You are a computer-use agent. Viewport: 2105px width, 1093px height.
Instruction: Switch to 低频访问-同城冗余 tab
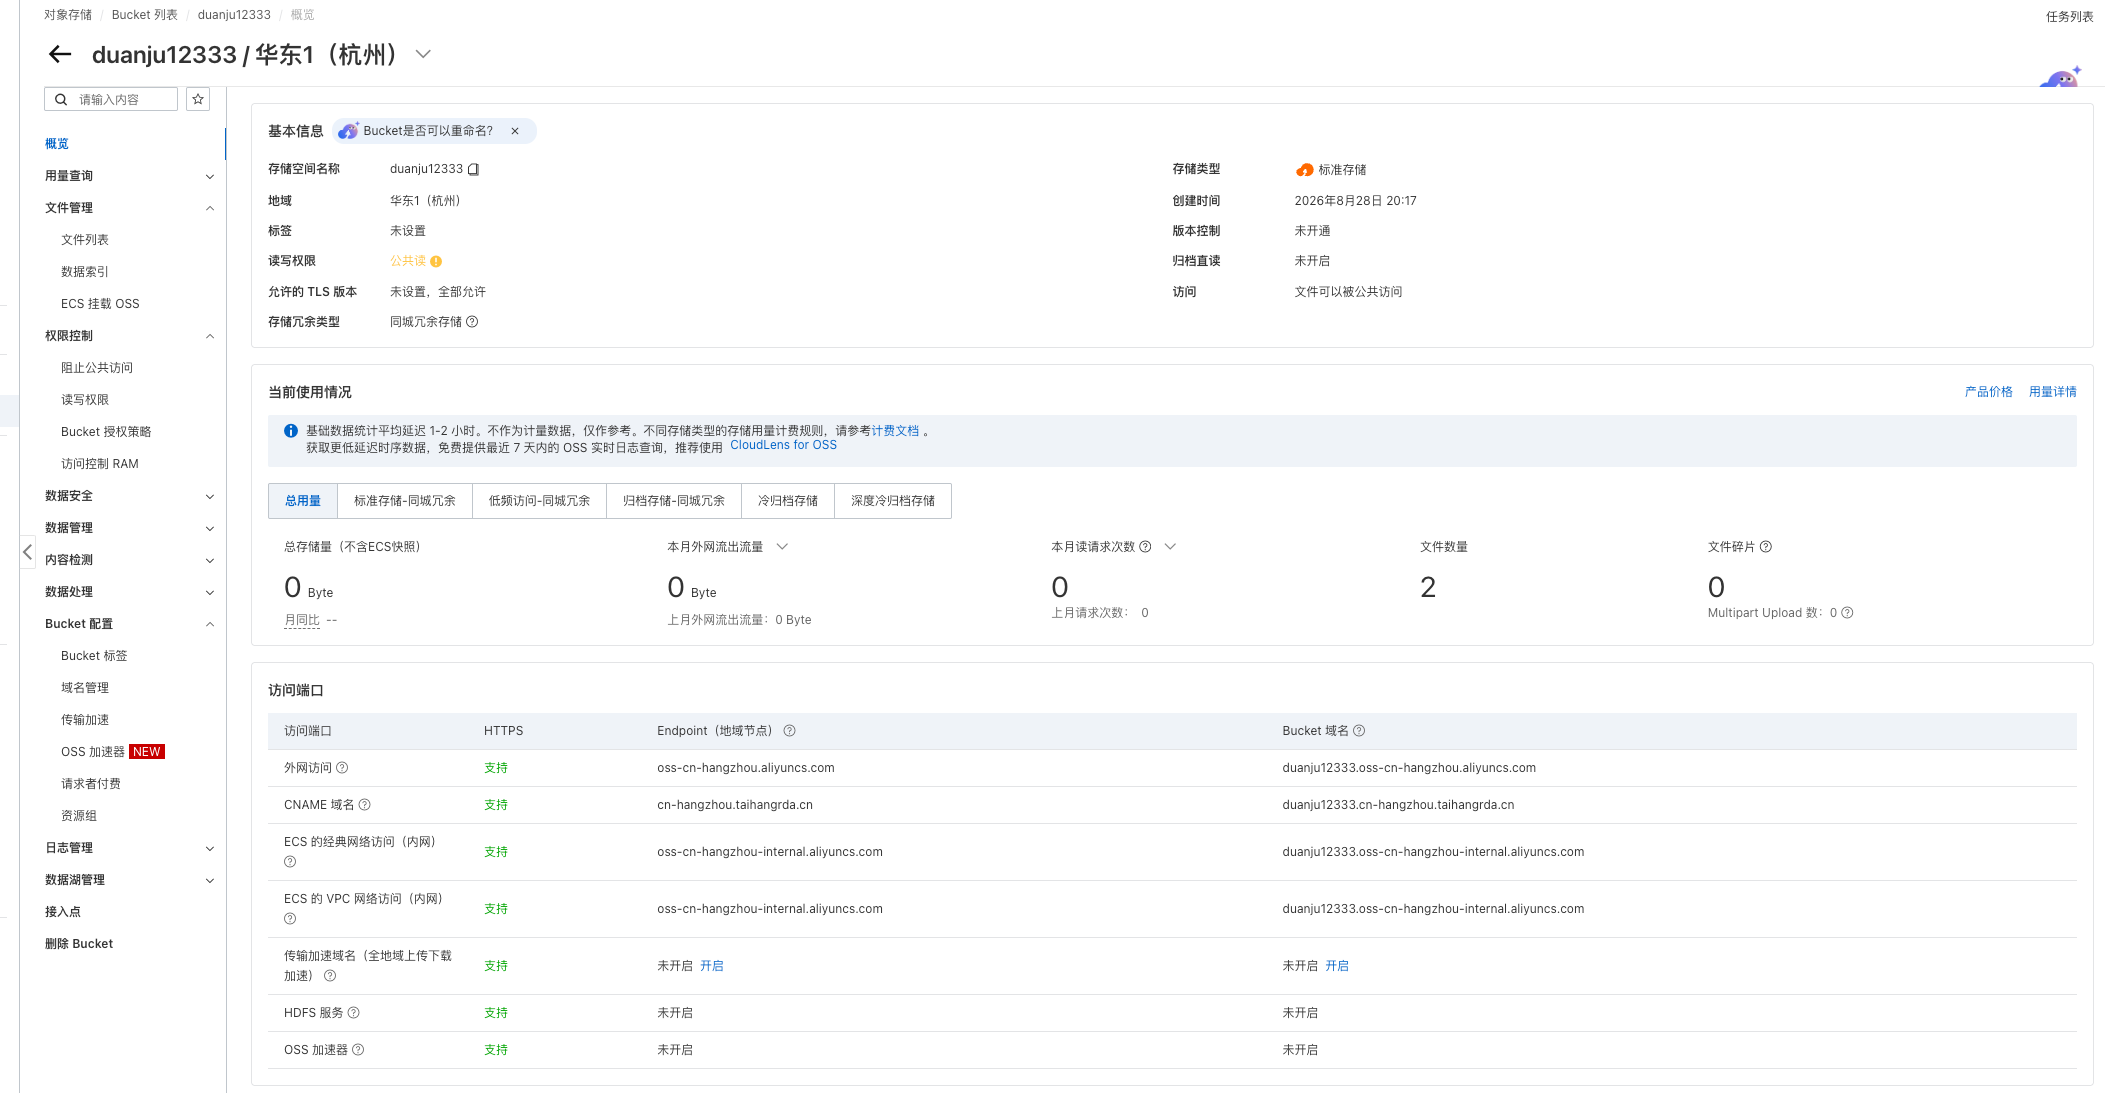[x=539, y=501]
